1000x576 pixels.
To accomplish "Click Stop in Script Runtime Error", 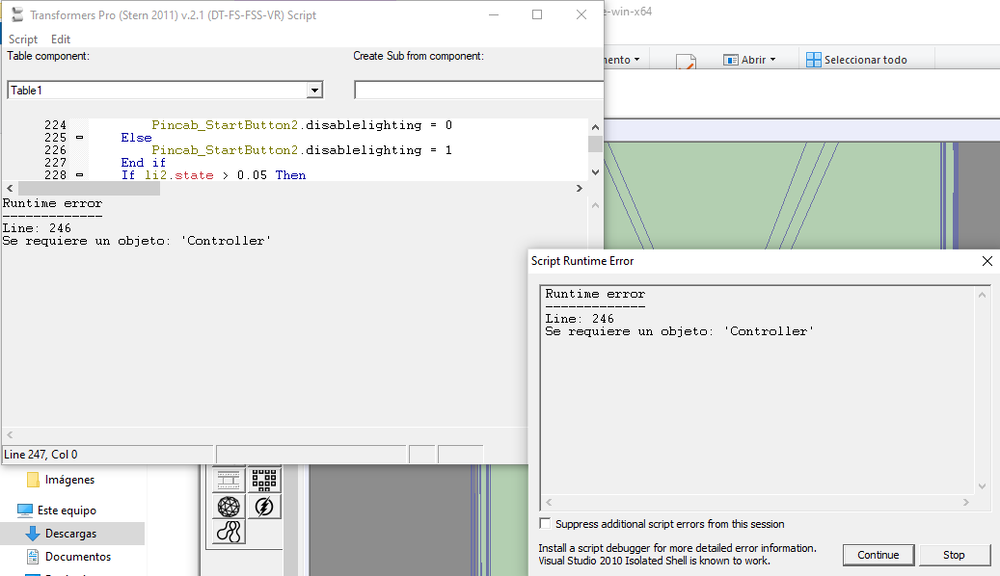I will [954, 555].
